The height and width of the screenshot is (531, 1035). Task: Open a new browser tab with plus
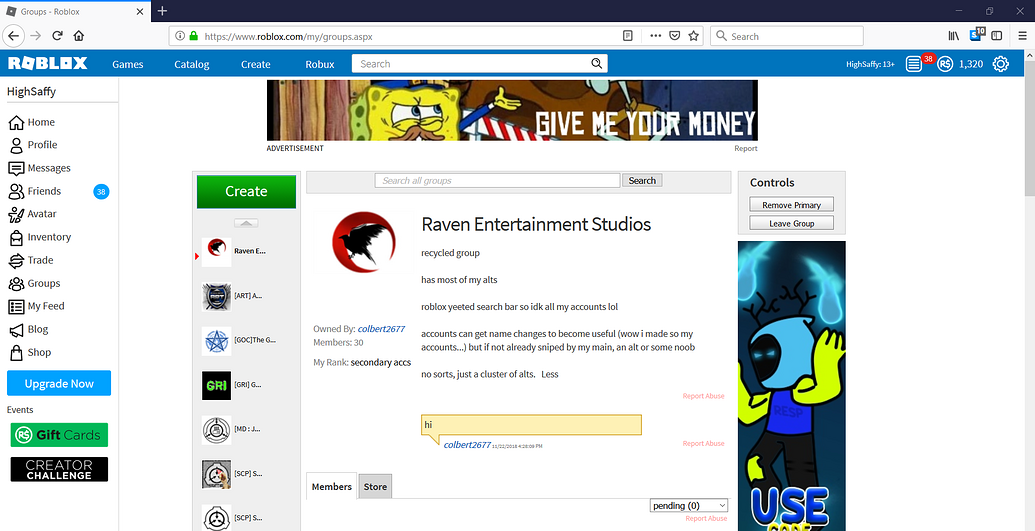tap(162, 11)
